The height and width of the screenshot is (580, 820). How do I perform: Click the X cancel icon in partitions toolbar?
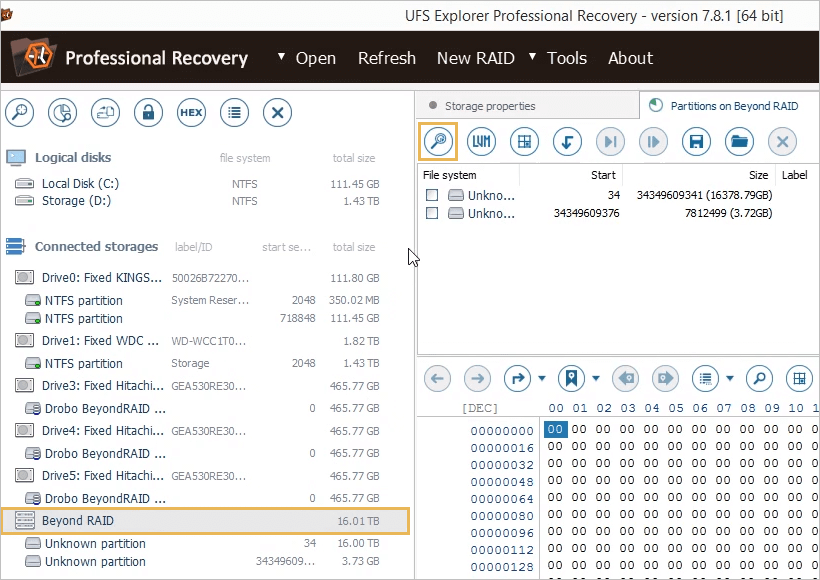[x=782, y=141]
